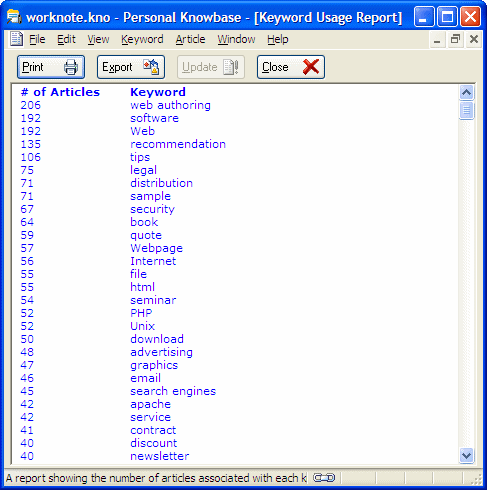The image size is (487, 490).
Task: Restore the inner report window
Action: click(455, 39)
